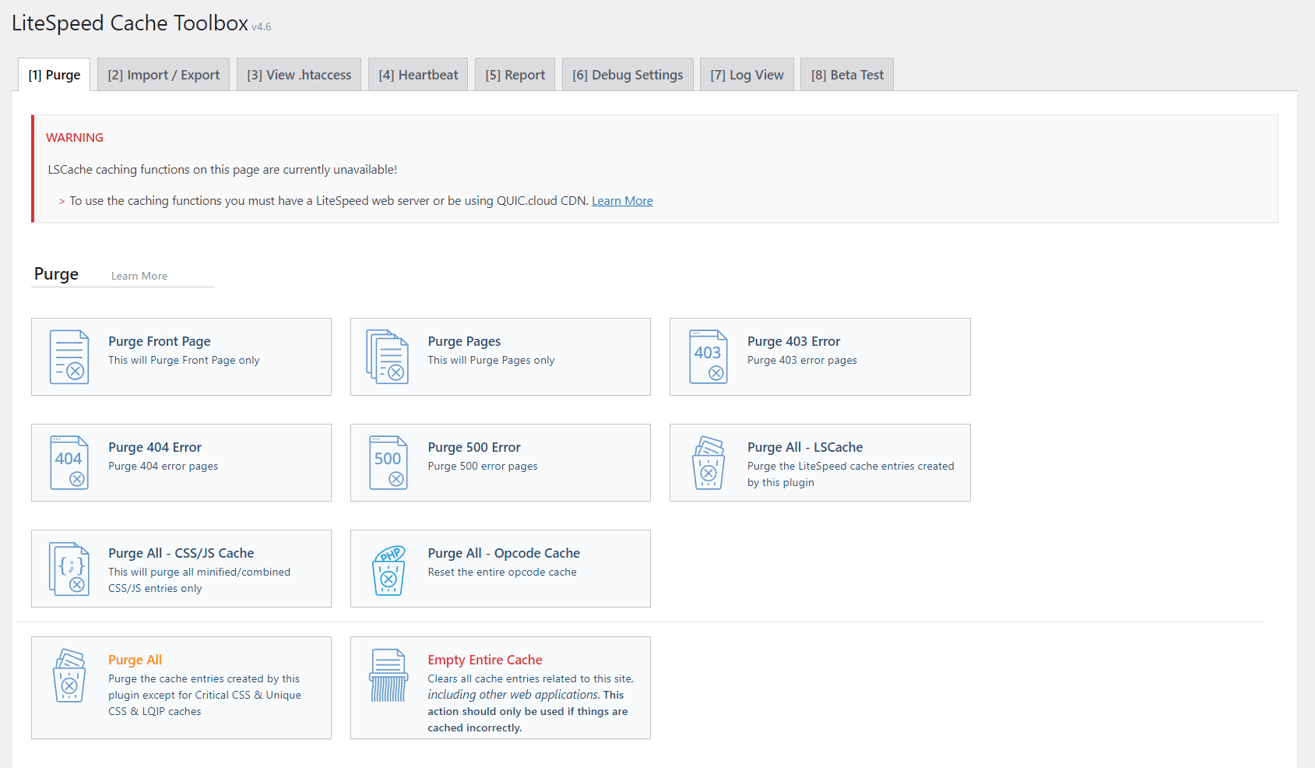Click the PHP opcode cache bin icon
Viewport: 1315px width, 768px height.
(x=389, y=568)
